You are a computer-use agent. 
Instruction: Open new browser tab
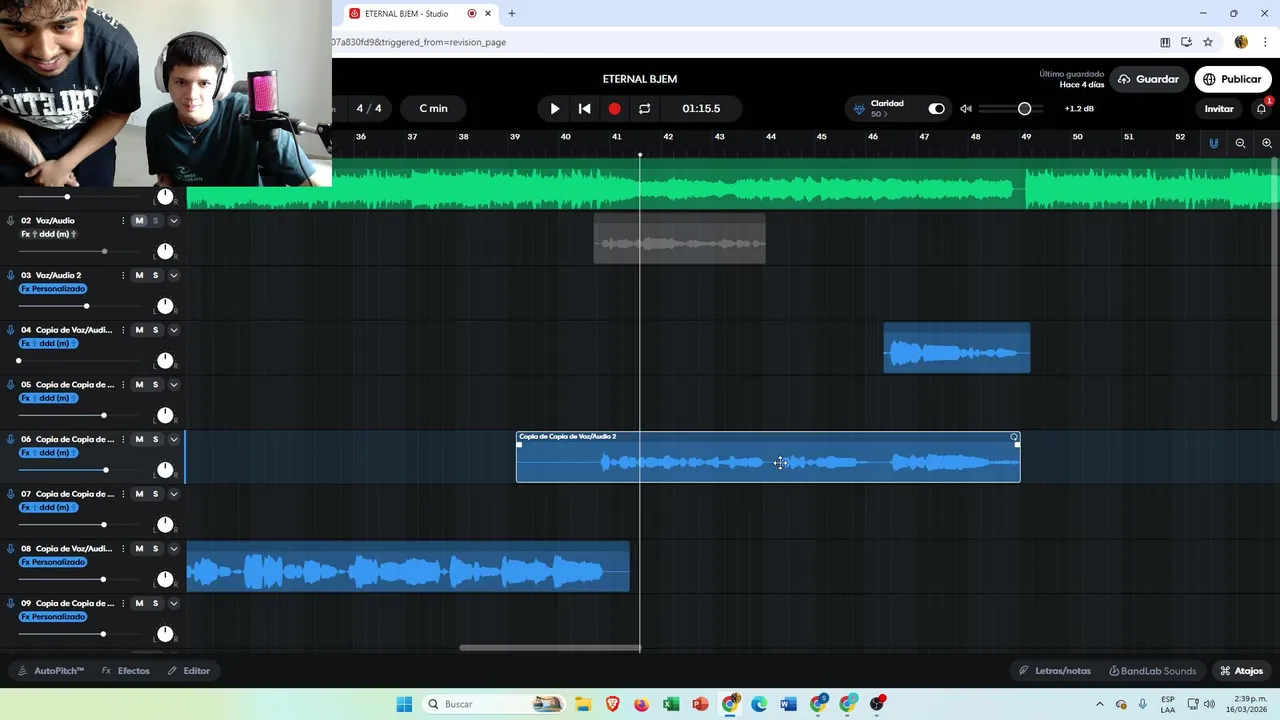(512, 14)
